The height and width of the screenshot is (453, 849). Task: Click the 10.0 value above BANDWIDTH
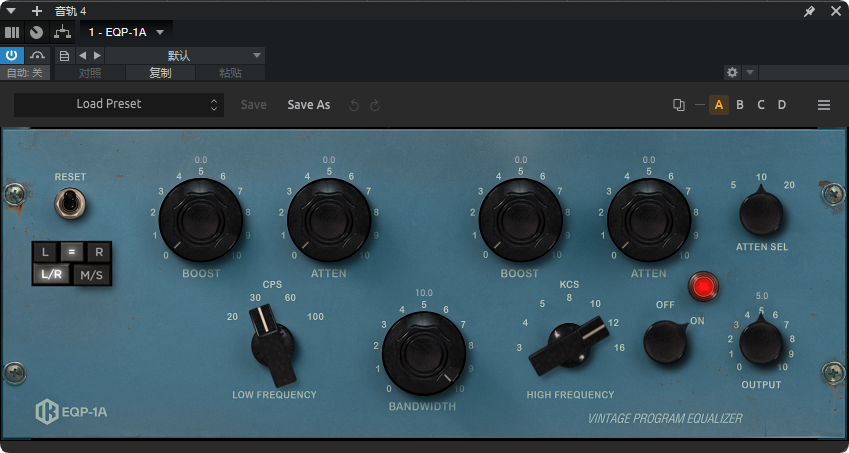424,293
